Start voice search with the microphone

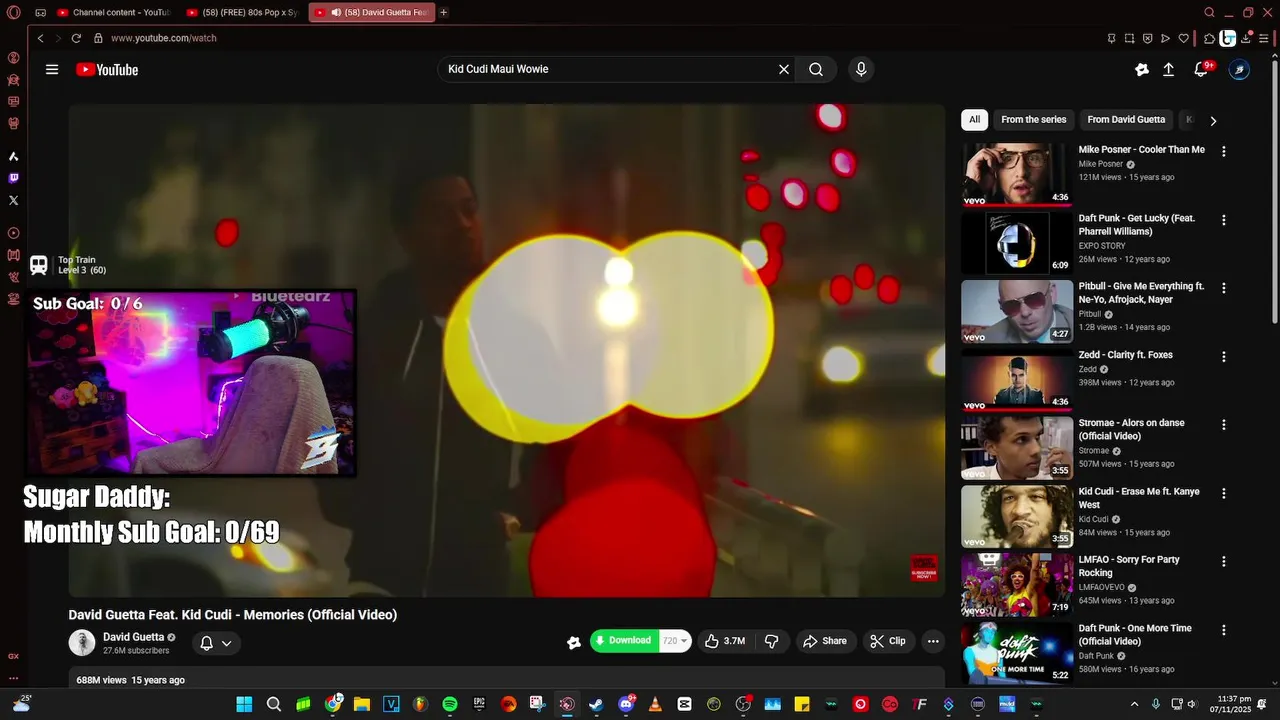tap(861, 69)
